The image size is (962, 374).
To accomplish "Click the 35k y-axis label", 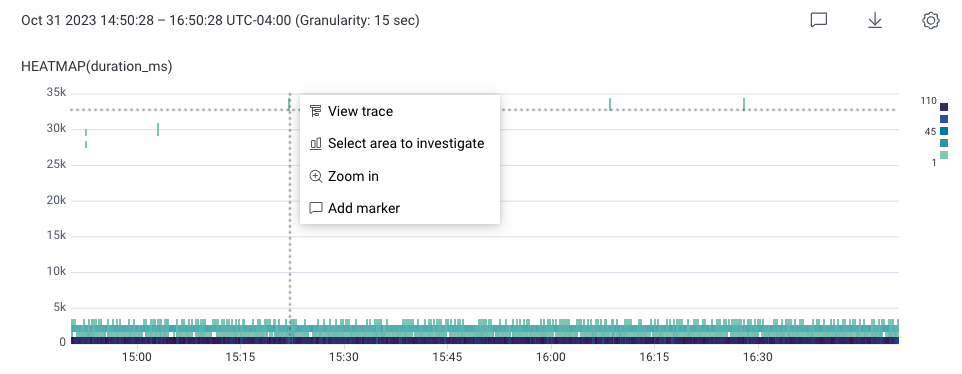I will (56, 93).
